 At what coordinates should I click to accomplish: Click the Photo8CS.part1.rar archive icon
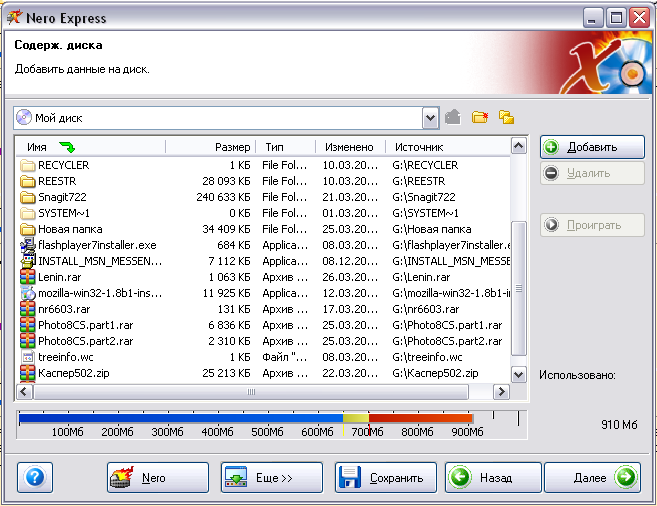click(x=28, y=325)
